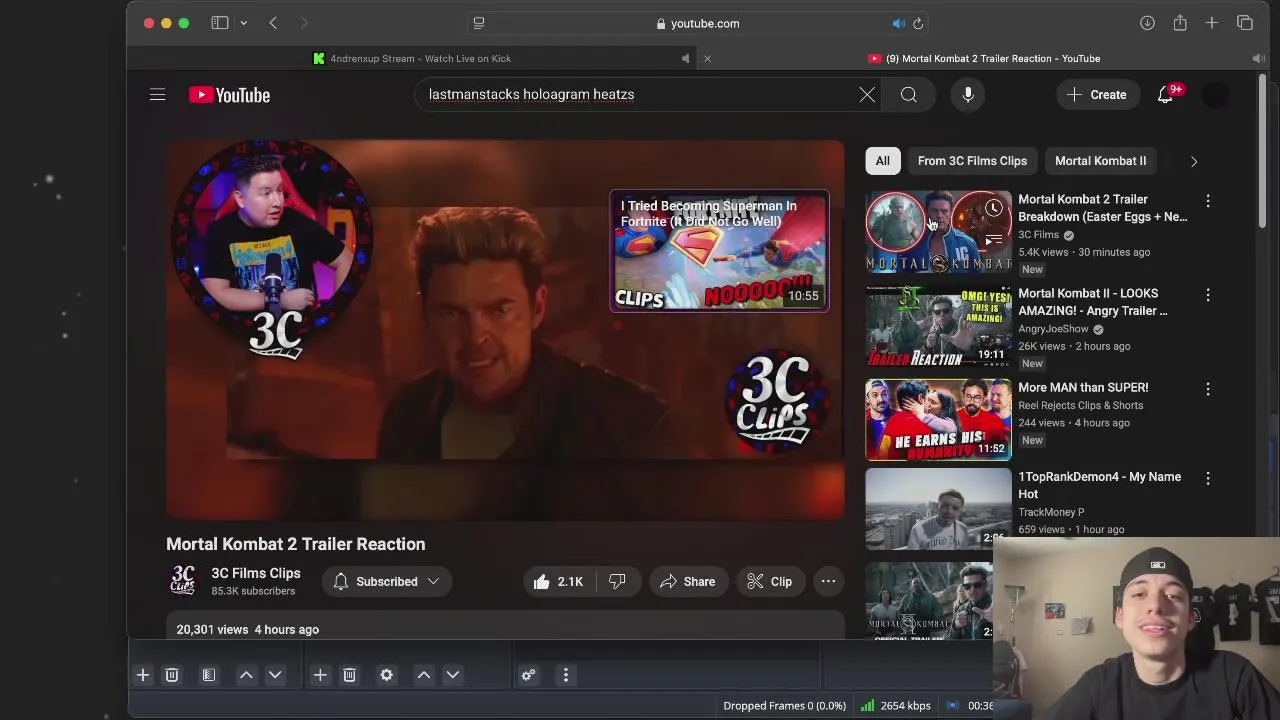Reload the youtube.com page
The width and height of the screenshot is (1280, 720).
[918, 24]
